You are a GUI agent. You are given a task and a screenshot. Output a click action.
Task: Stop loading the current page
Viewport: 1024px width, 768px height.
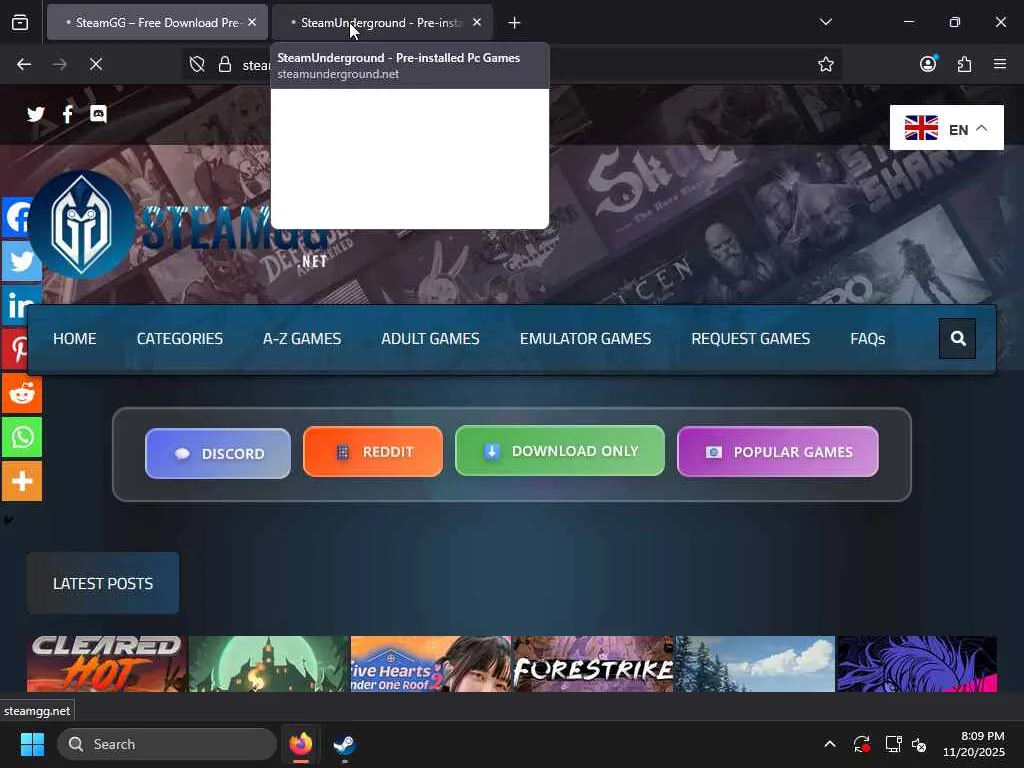(x=95, y=64)
